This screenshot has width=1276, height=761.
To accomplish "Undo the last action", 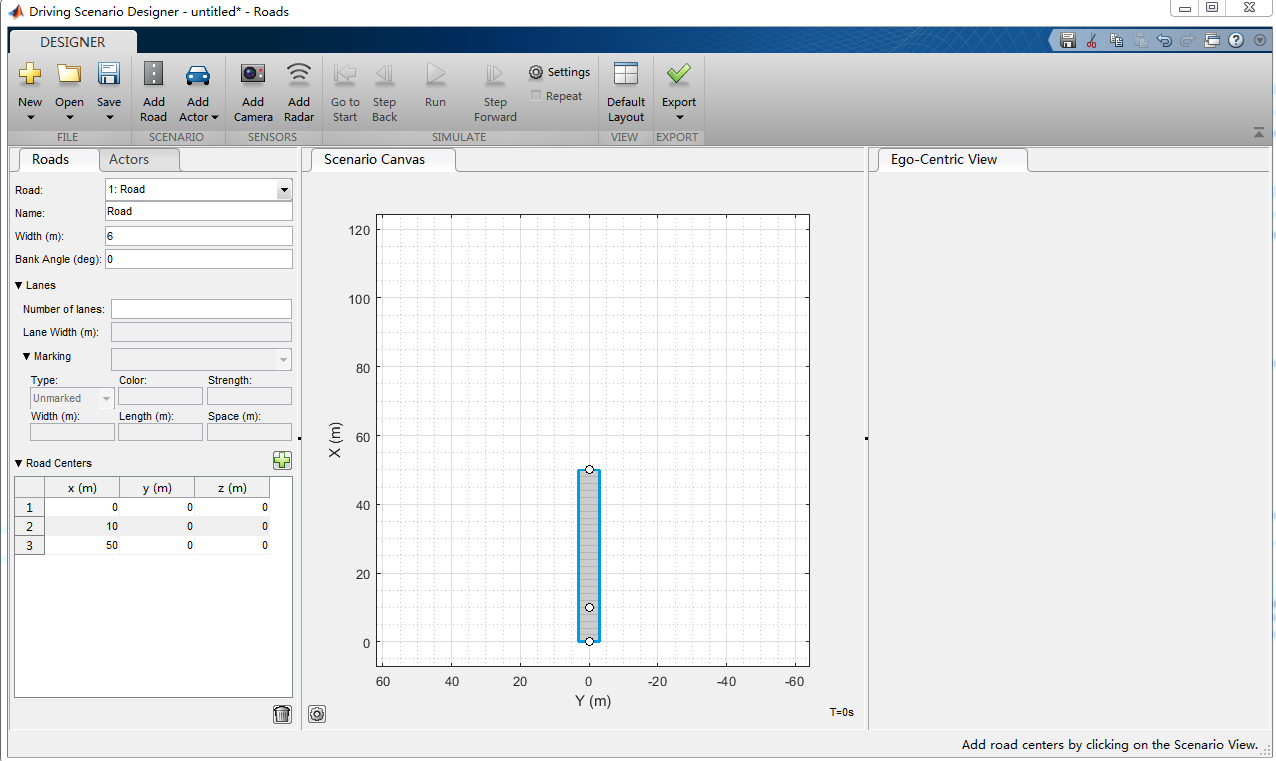I will (1164, 41).
